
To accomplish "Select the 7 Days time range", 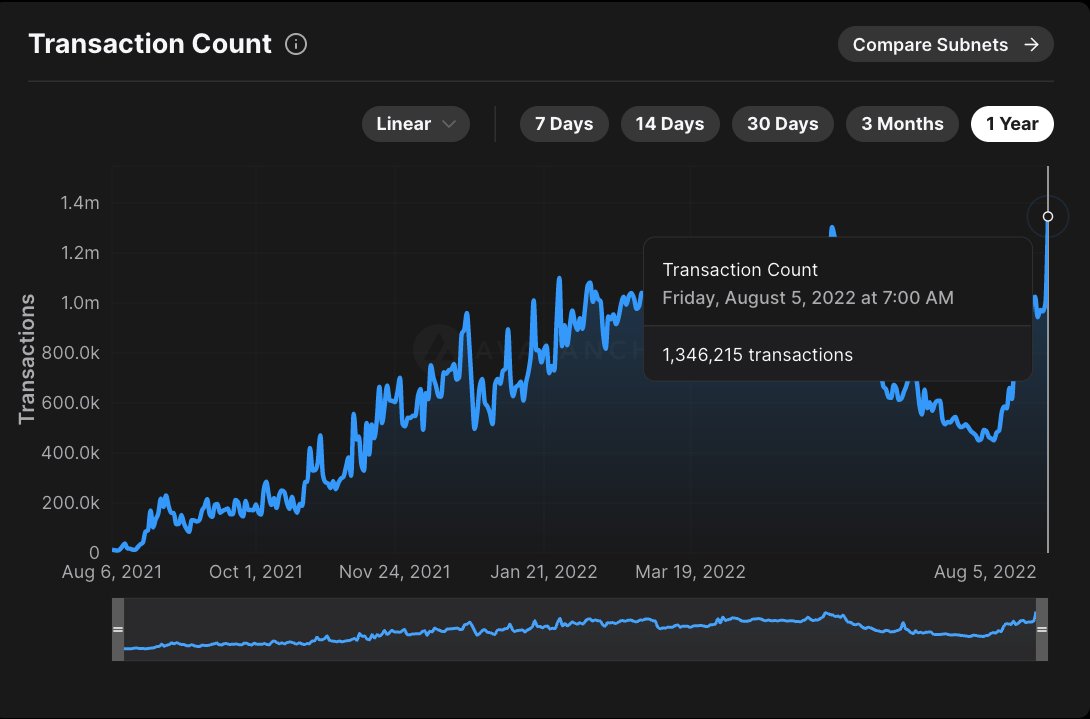I will [564, 124].
